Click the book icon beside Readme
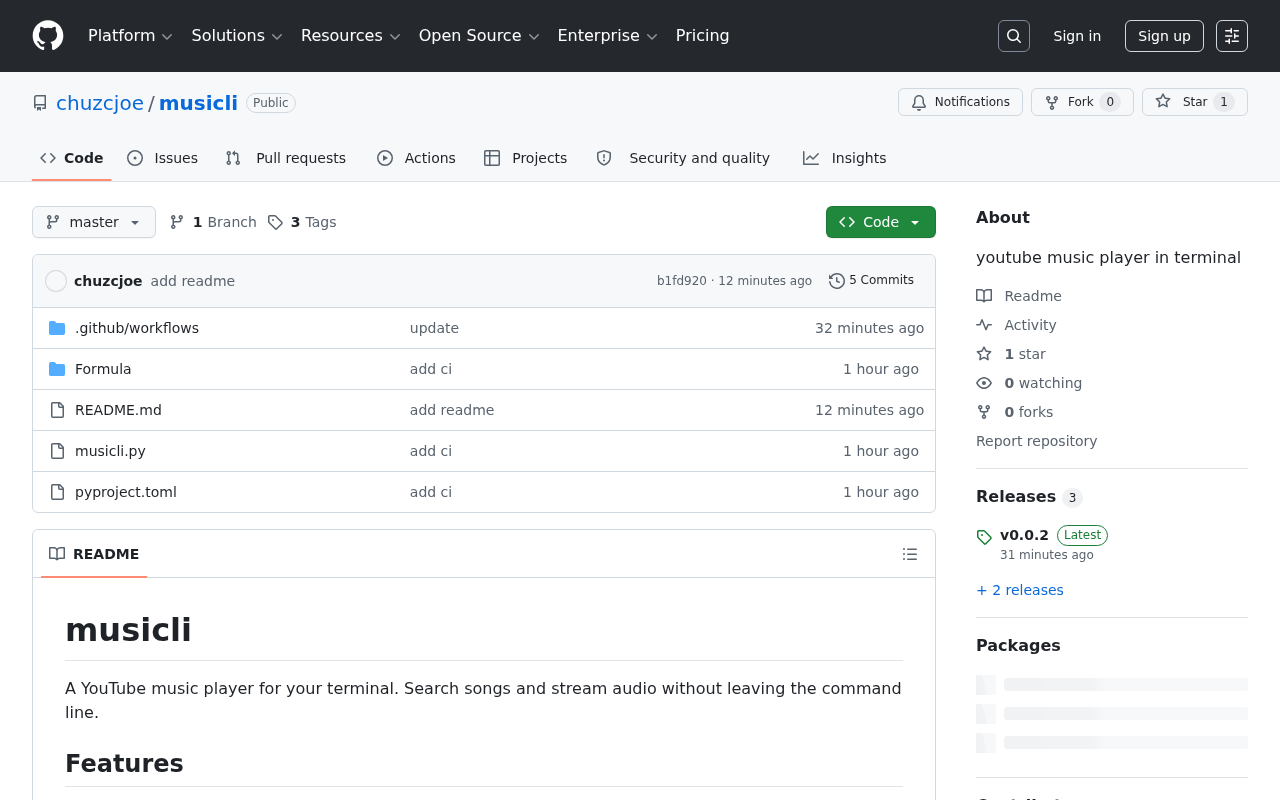 coord(984,296)
